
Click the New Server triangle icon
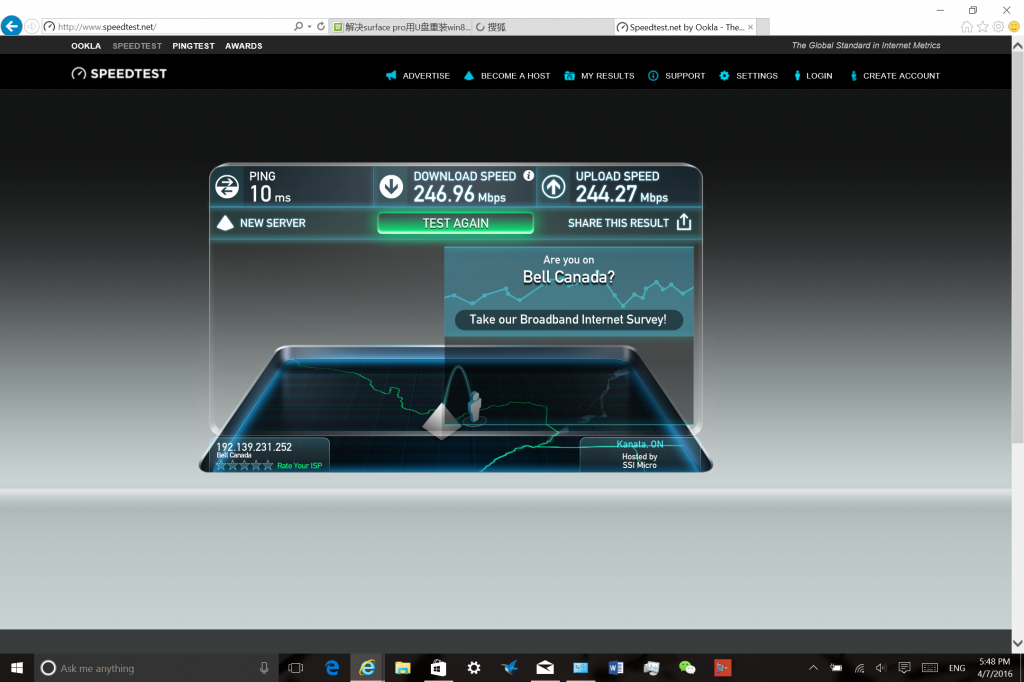(x=225, y=223)
